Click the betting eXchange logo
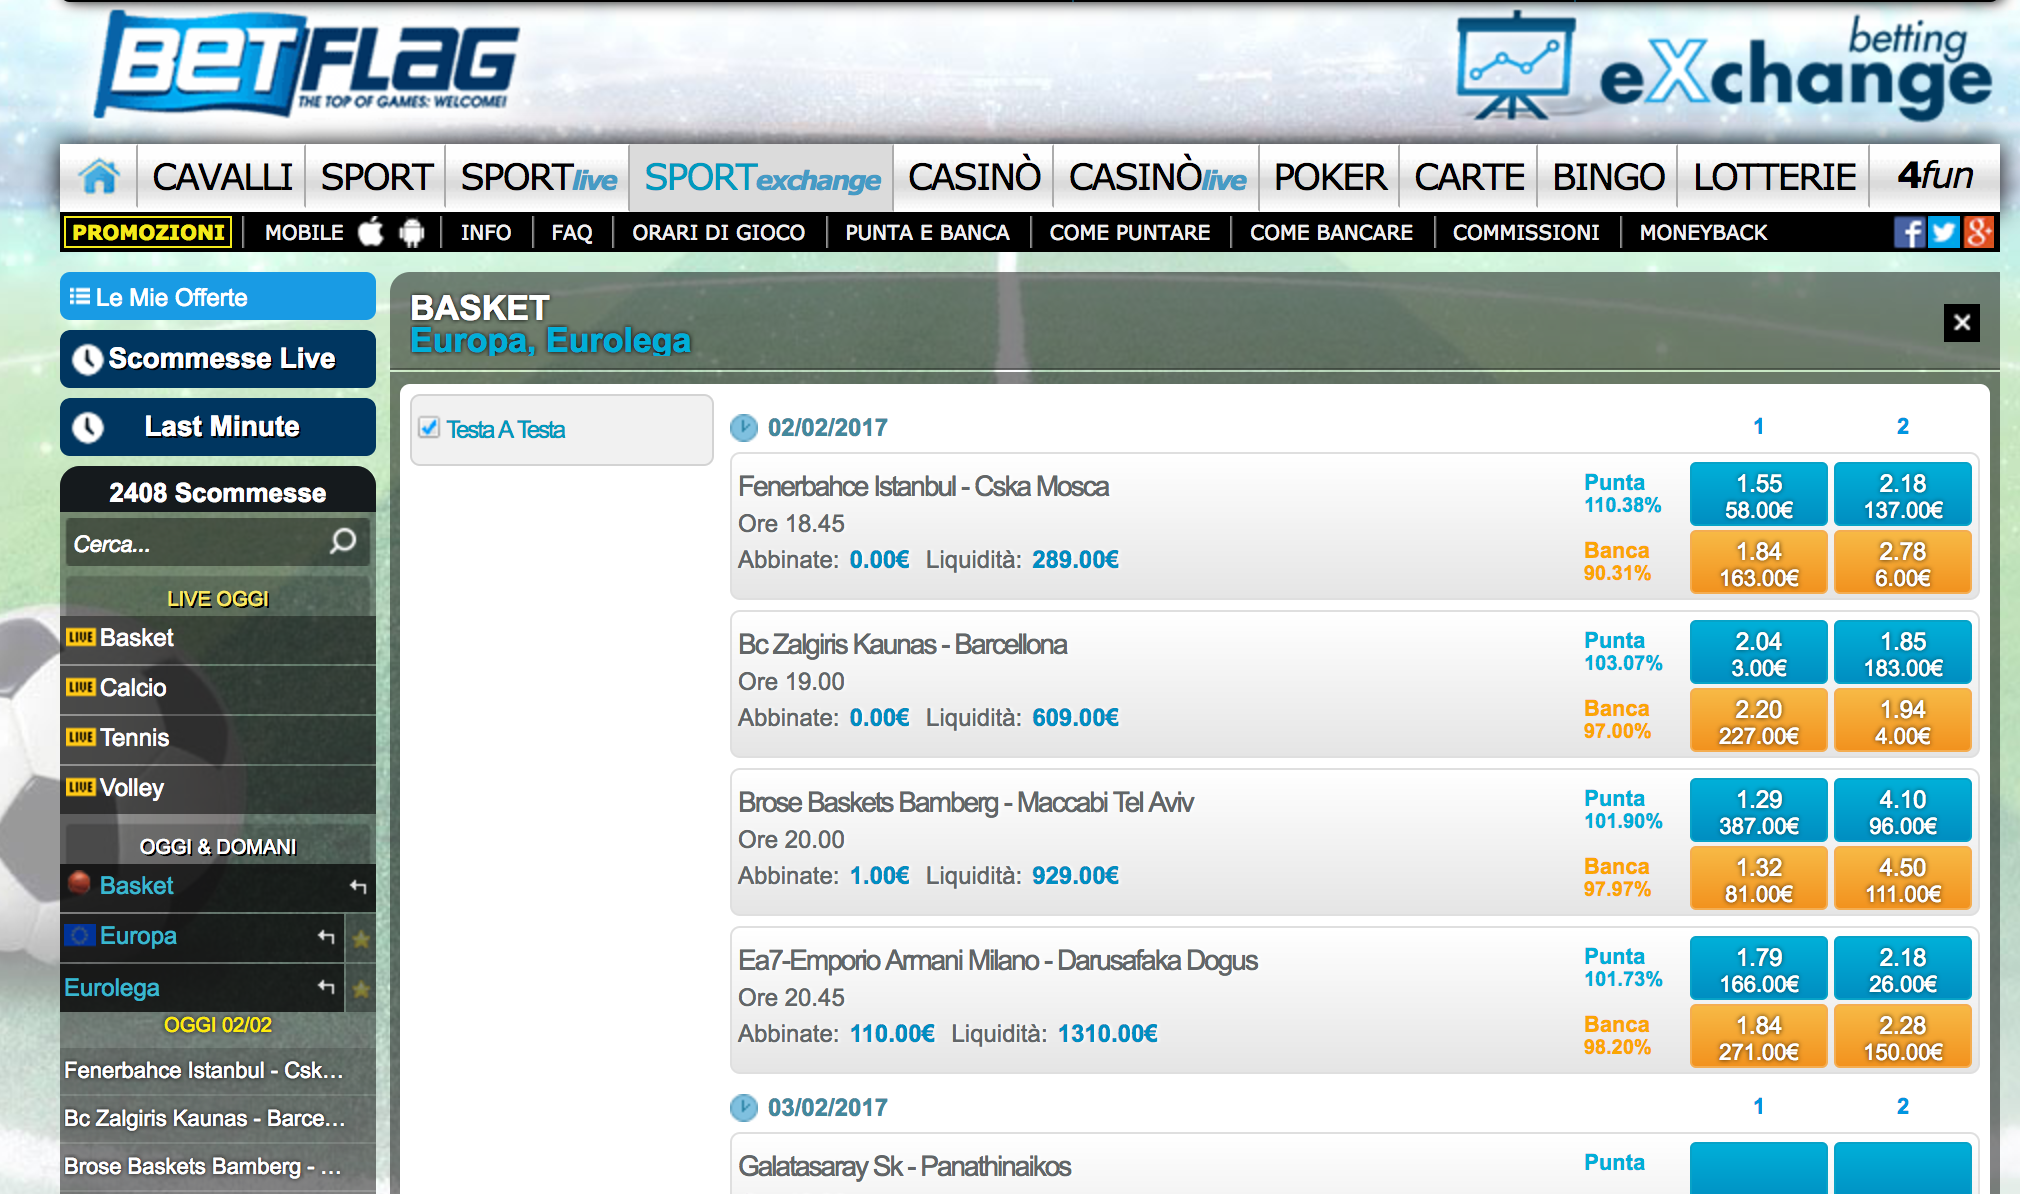Image resolution: width=2020 pixels, height=1194 pixels. pos(1722,68)
